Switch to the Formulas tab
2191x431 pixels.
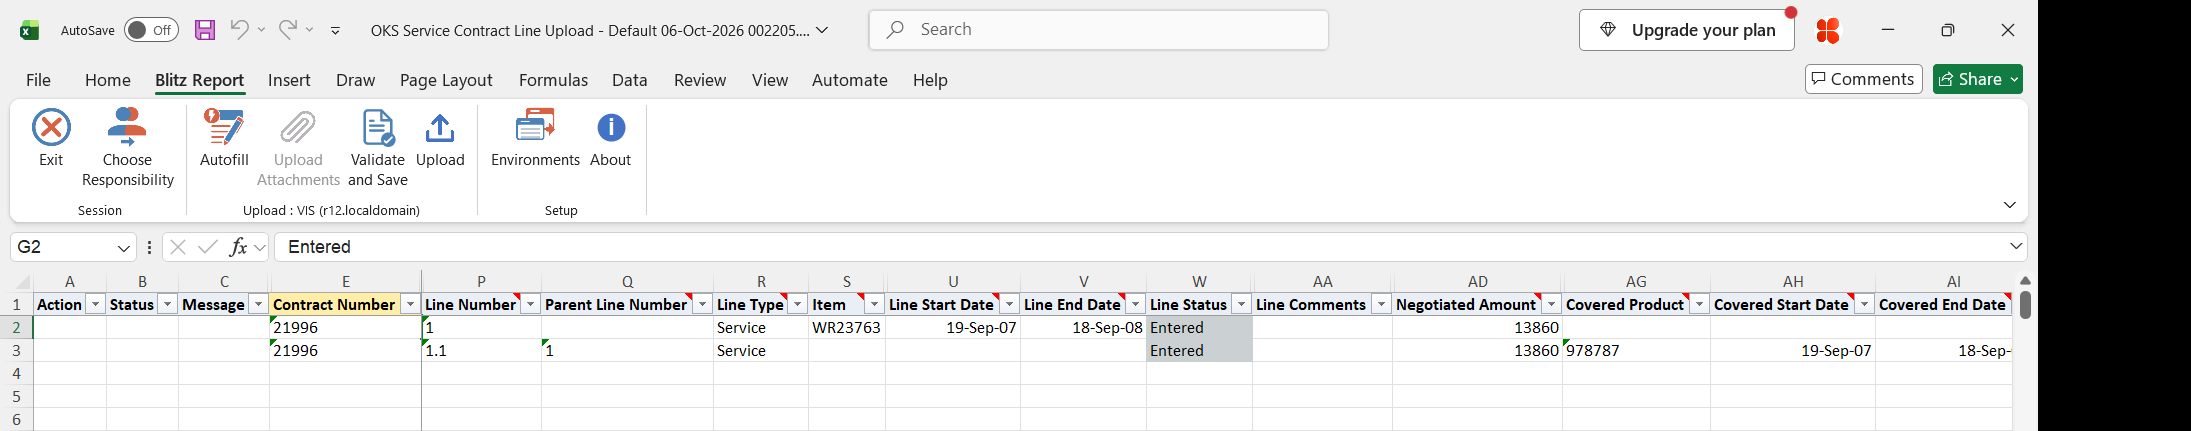[553, 80]
